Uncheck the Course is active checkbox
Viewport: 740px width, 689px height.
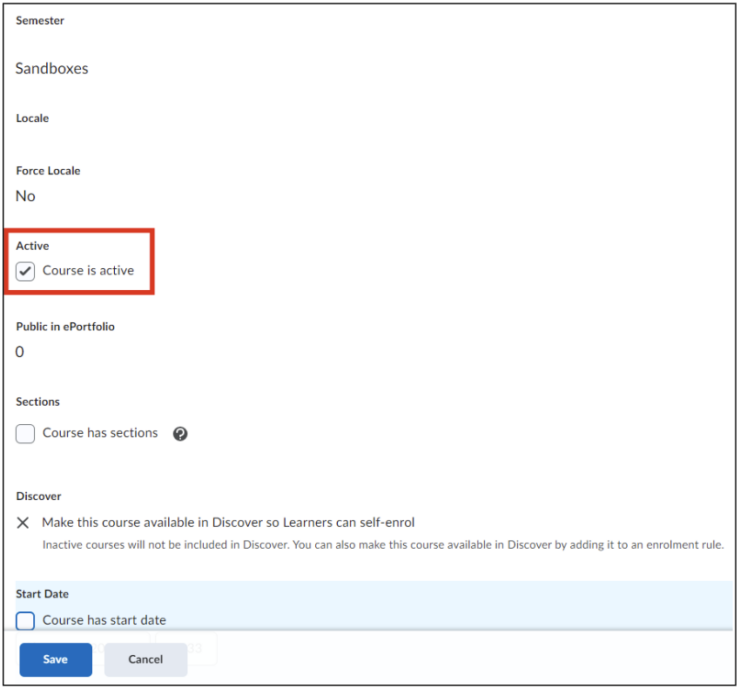coord(25,271)
